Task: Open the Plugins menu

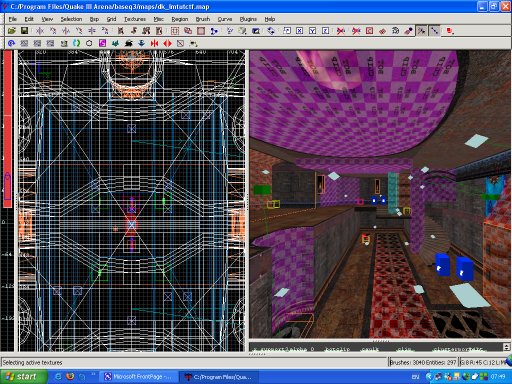Action: tap(248, 19)
